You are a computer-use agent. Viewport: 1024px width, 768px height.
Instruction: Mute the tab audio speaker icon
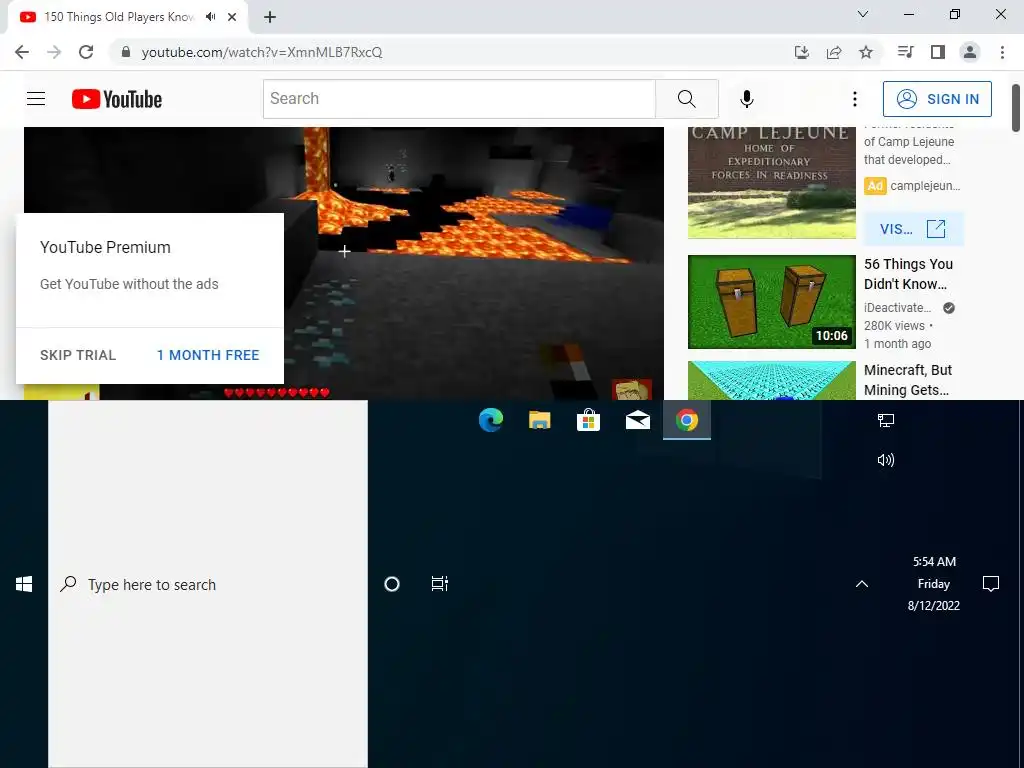[x=210, y=17]
